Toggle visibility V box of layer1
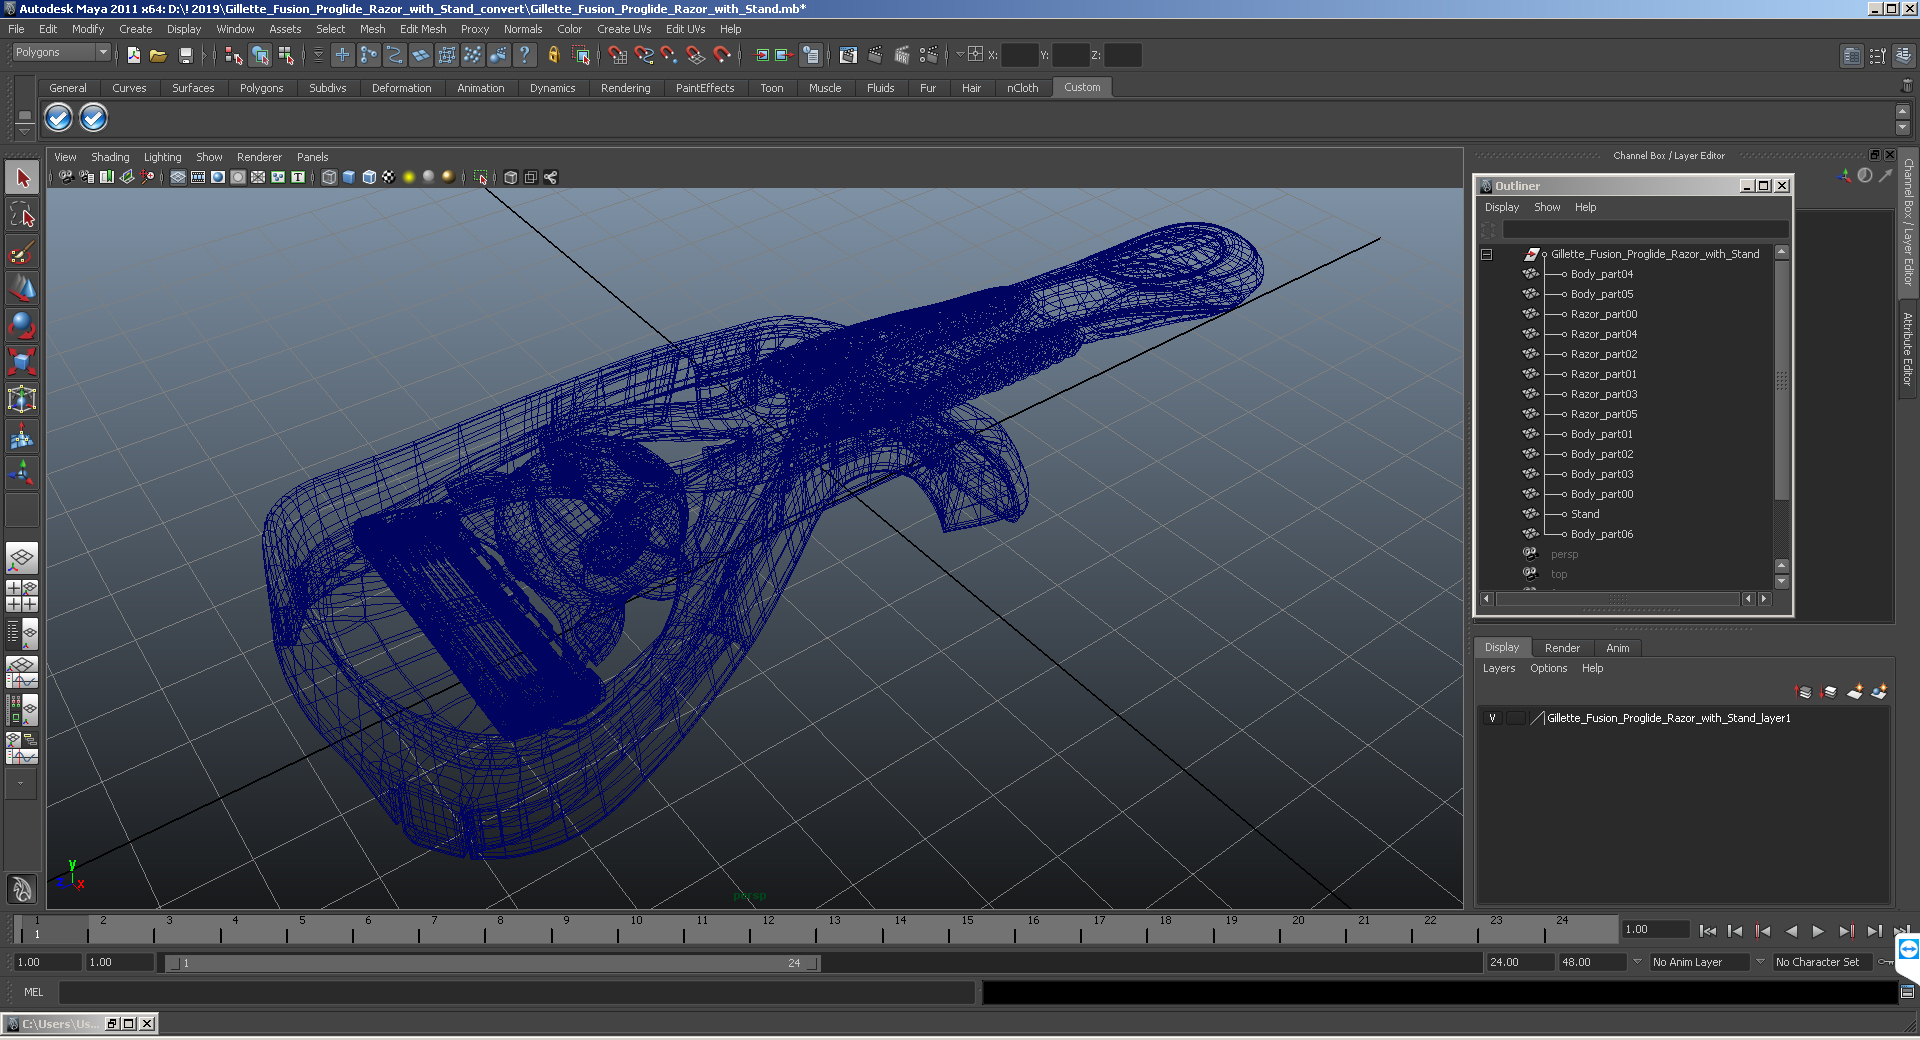Image resolution: width=1920 pixels, height=1040 pixels. pos(1492,718)
